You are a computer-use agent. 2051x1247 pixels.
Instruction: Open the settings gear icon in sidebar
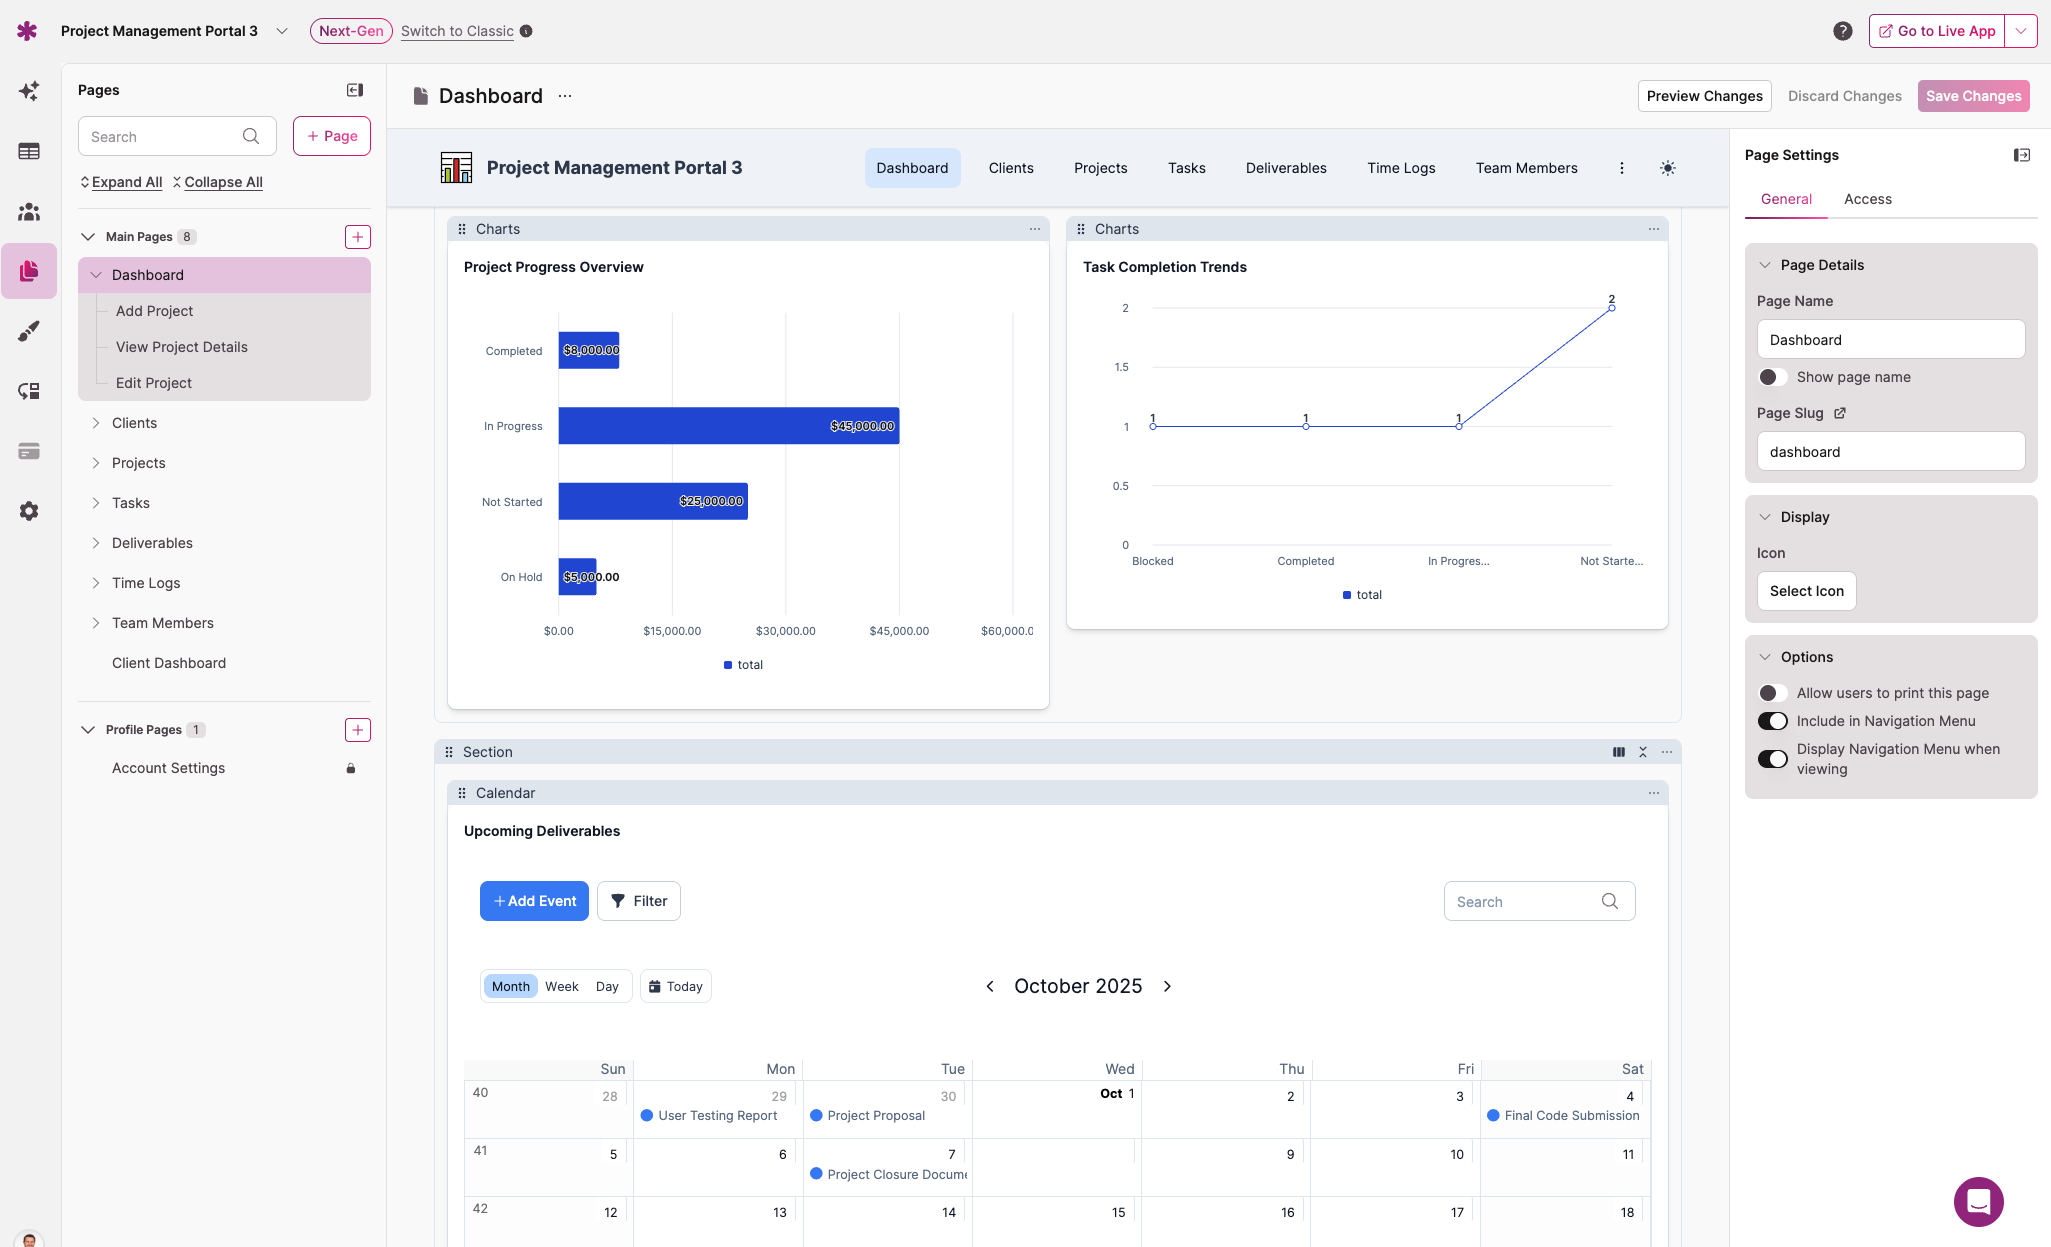point(29,511)
